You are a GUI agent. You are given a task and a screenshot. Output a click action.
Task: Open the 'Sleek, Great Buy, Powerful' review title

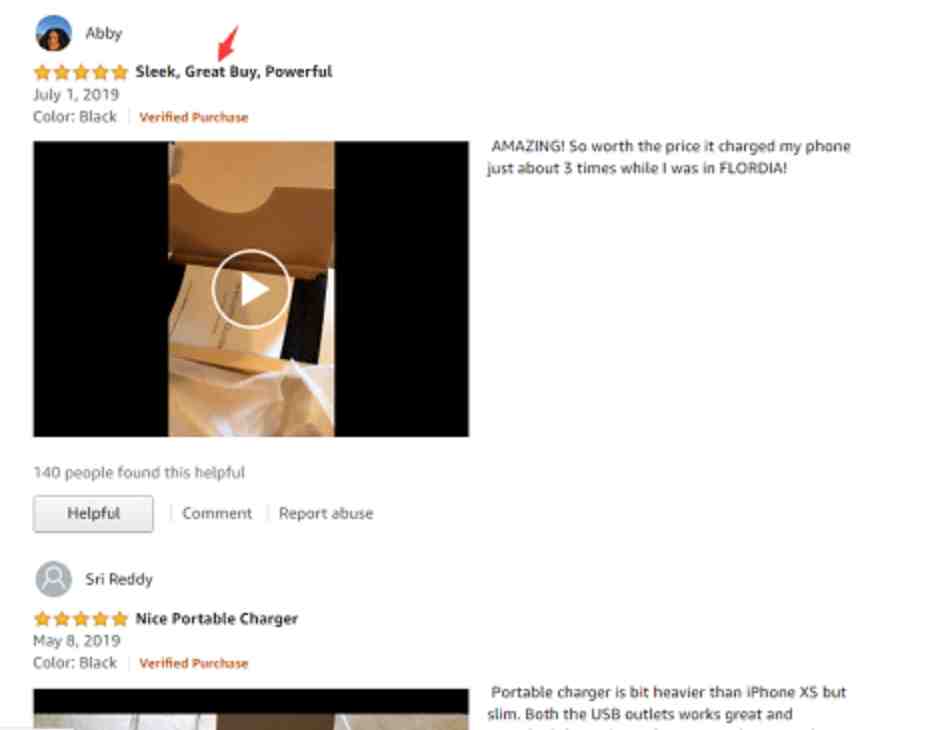(x=234, y=72)
